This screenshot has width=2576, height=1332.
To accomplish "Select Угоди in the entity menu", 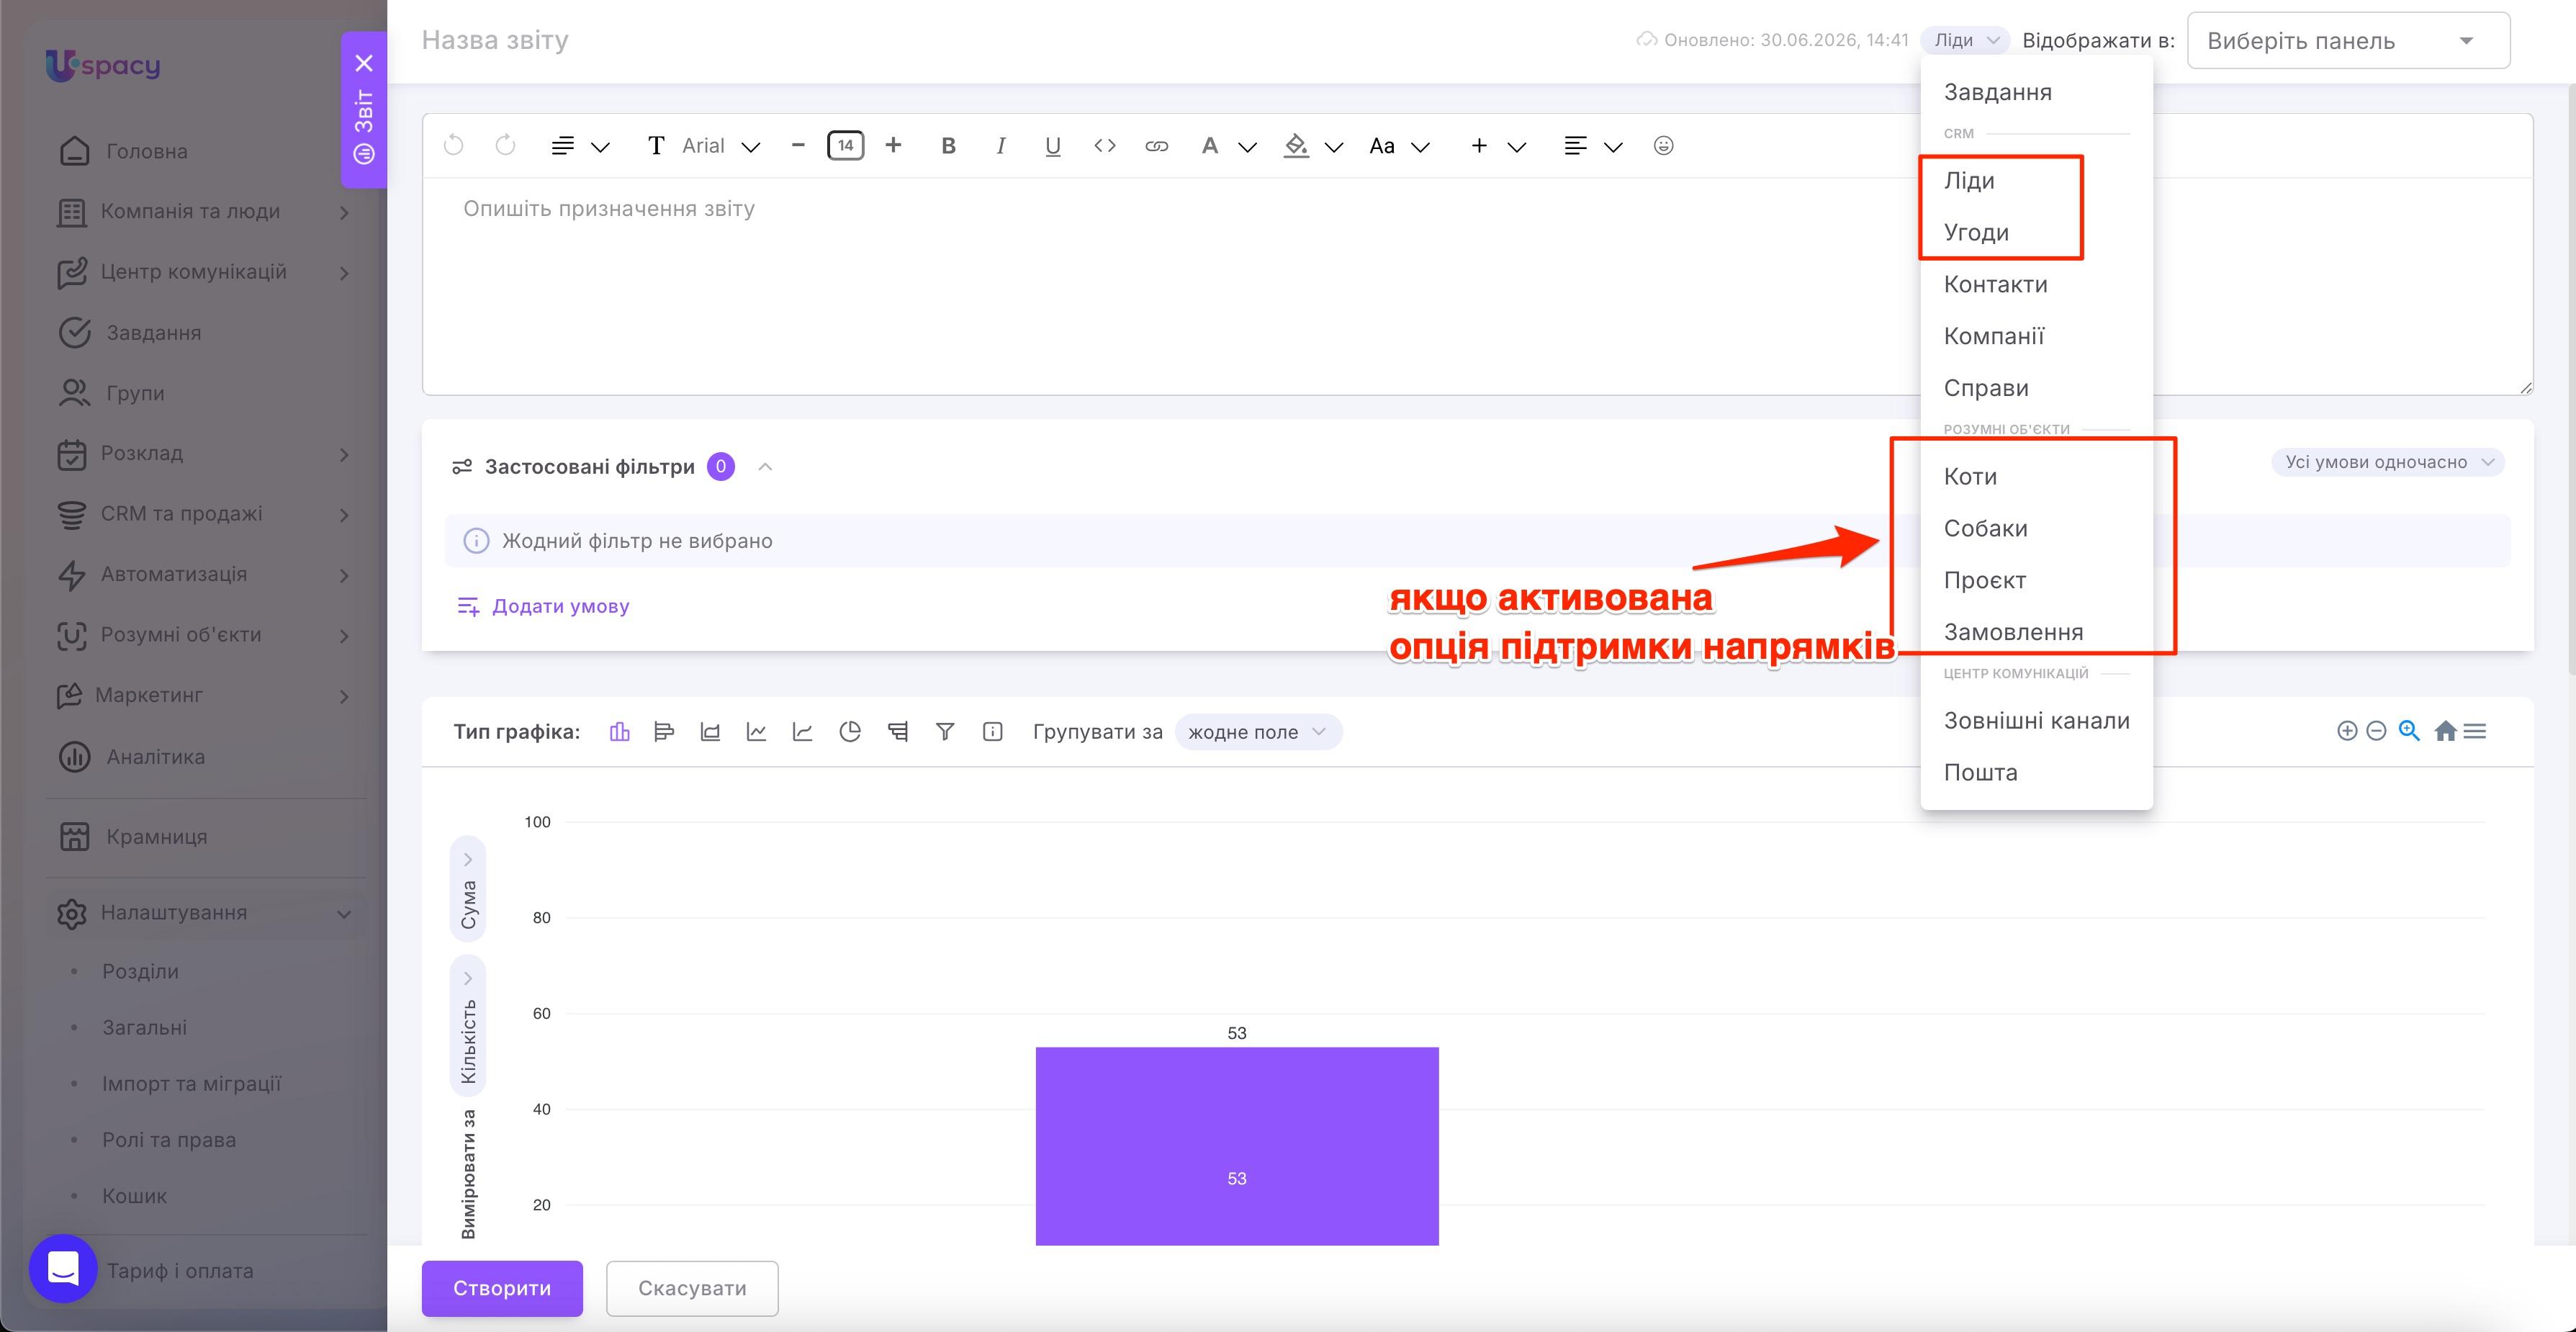I will click(x=1976, y=232).
